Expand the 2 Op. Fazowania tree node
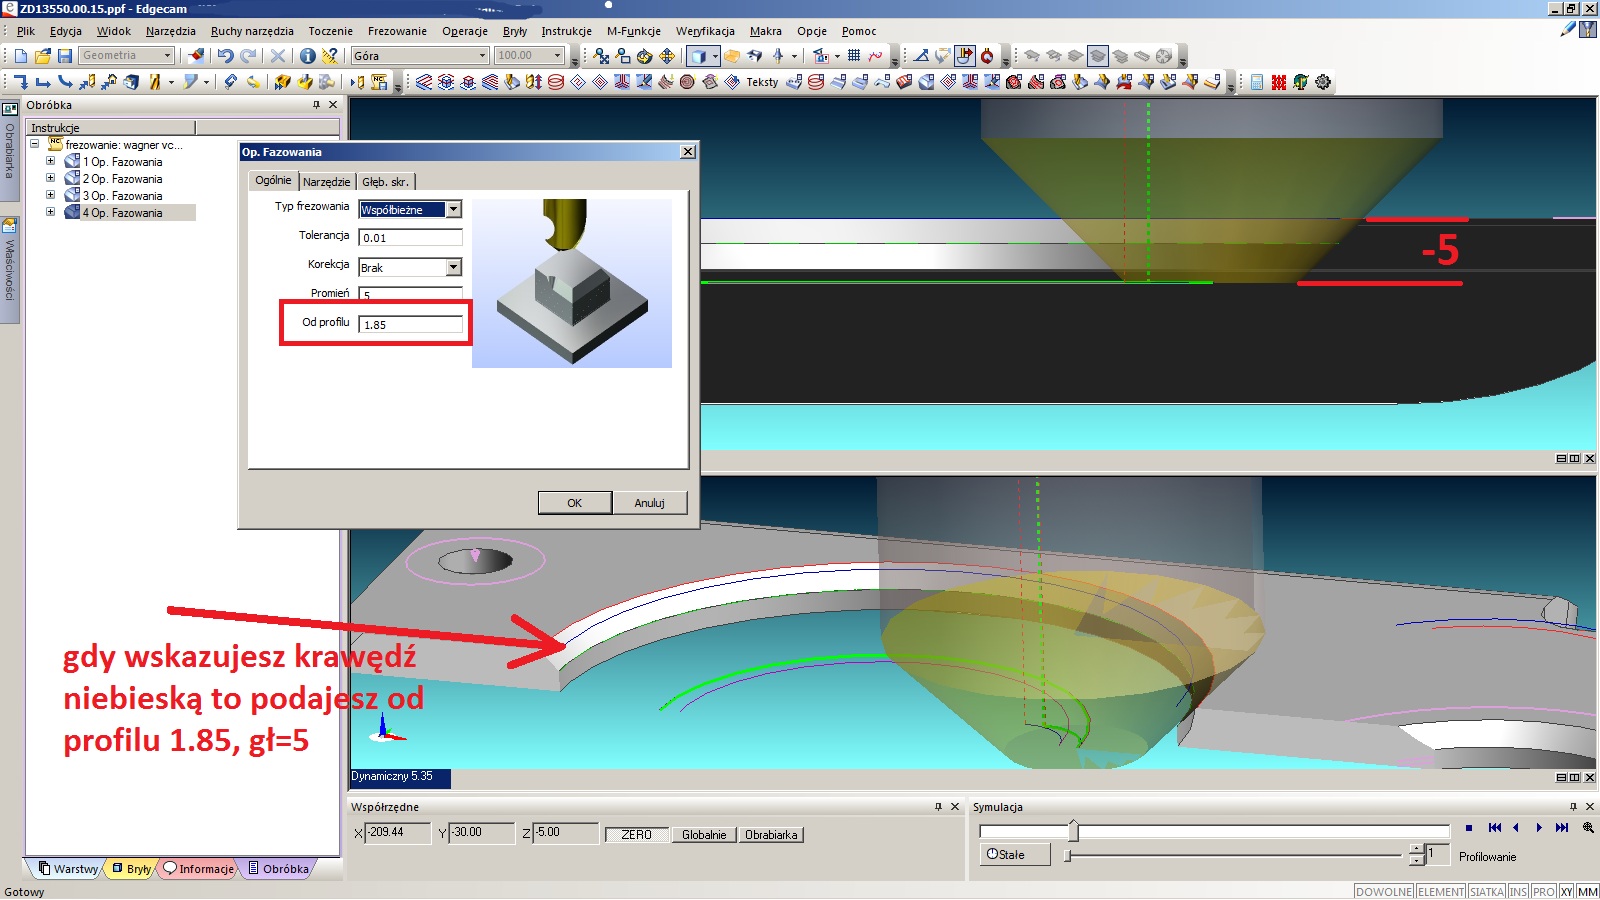 point(50,178)
